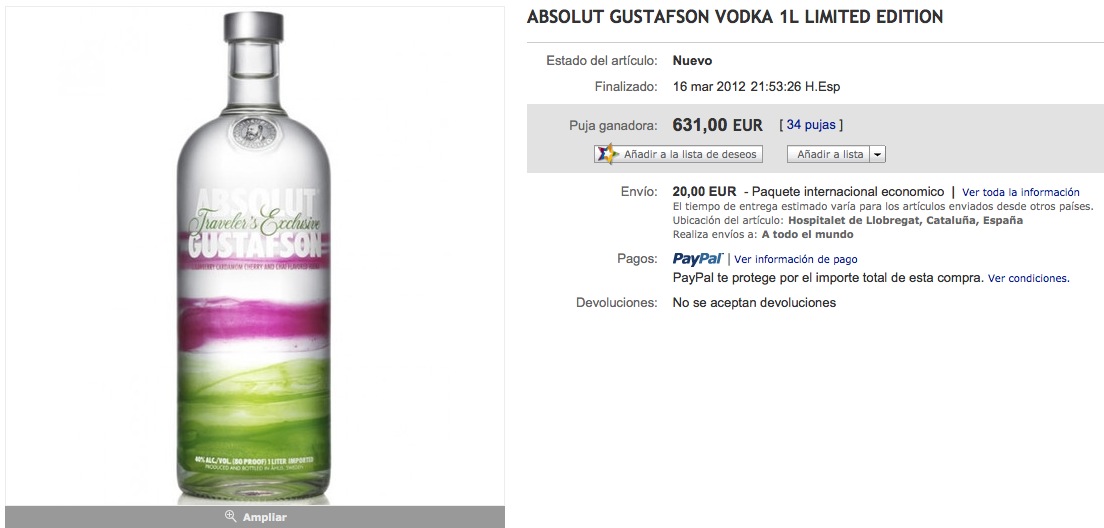Image resolution: width=1104 pixels, height=528 pixels.
Task: Click the pink stripe on the bottle
Action: pos(253,322)
